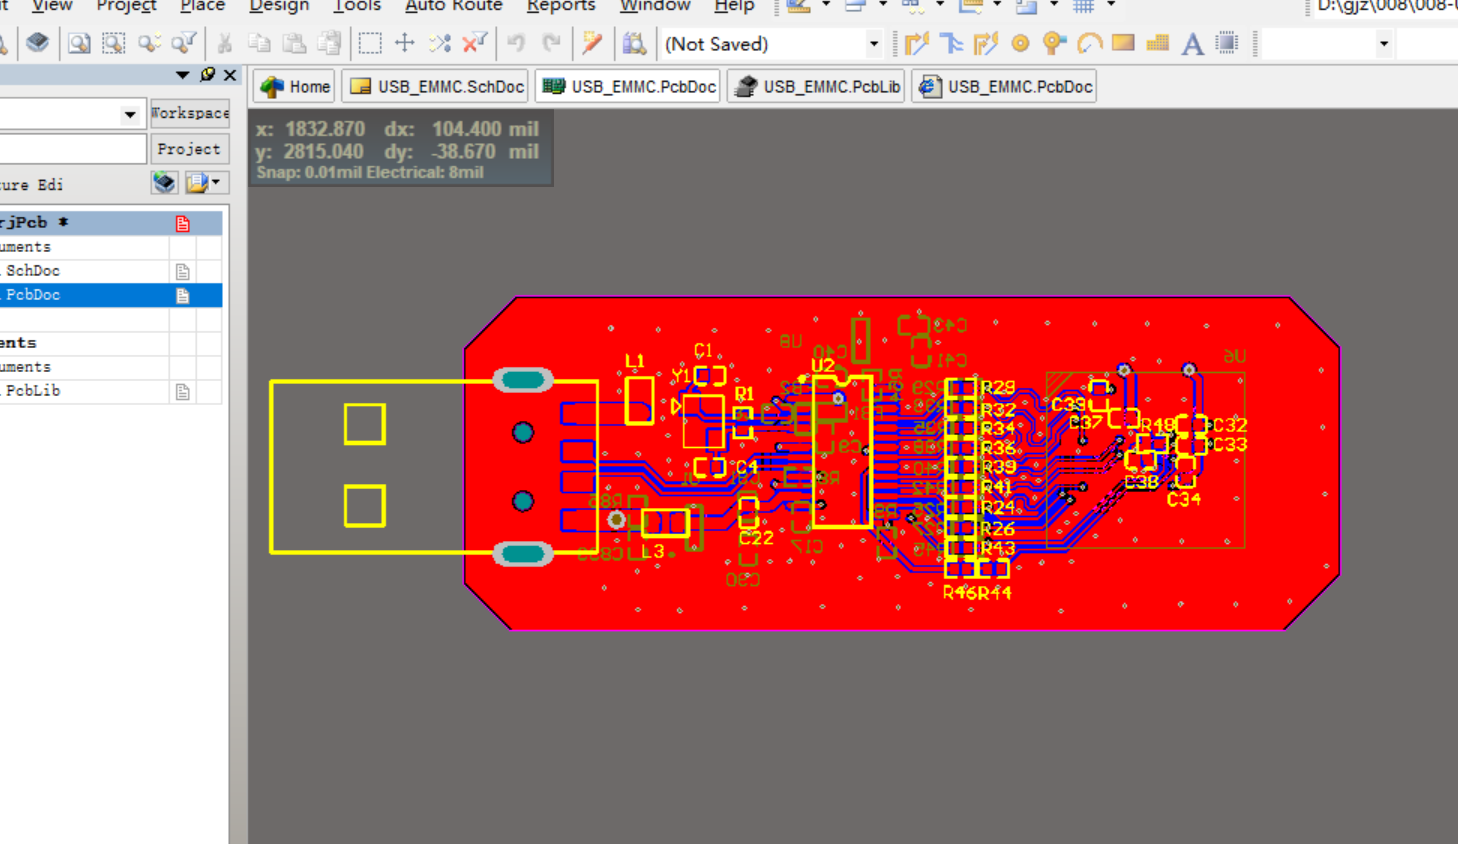The image size is (1458, 844).
Task: Activate the Move Selection crosshair tool
Action: 405,43
